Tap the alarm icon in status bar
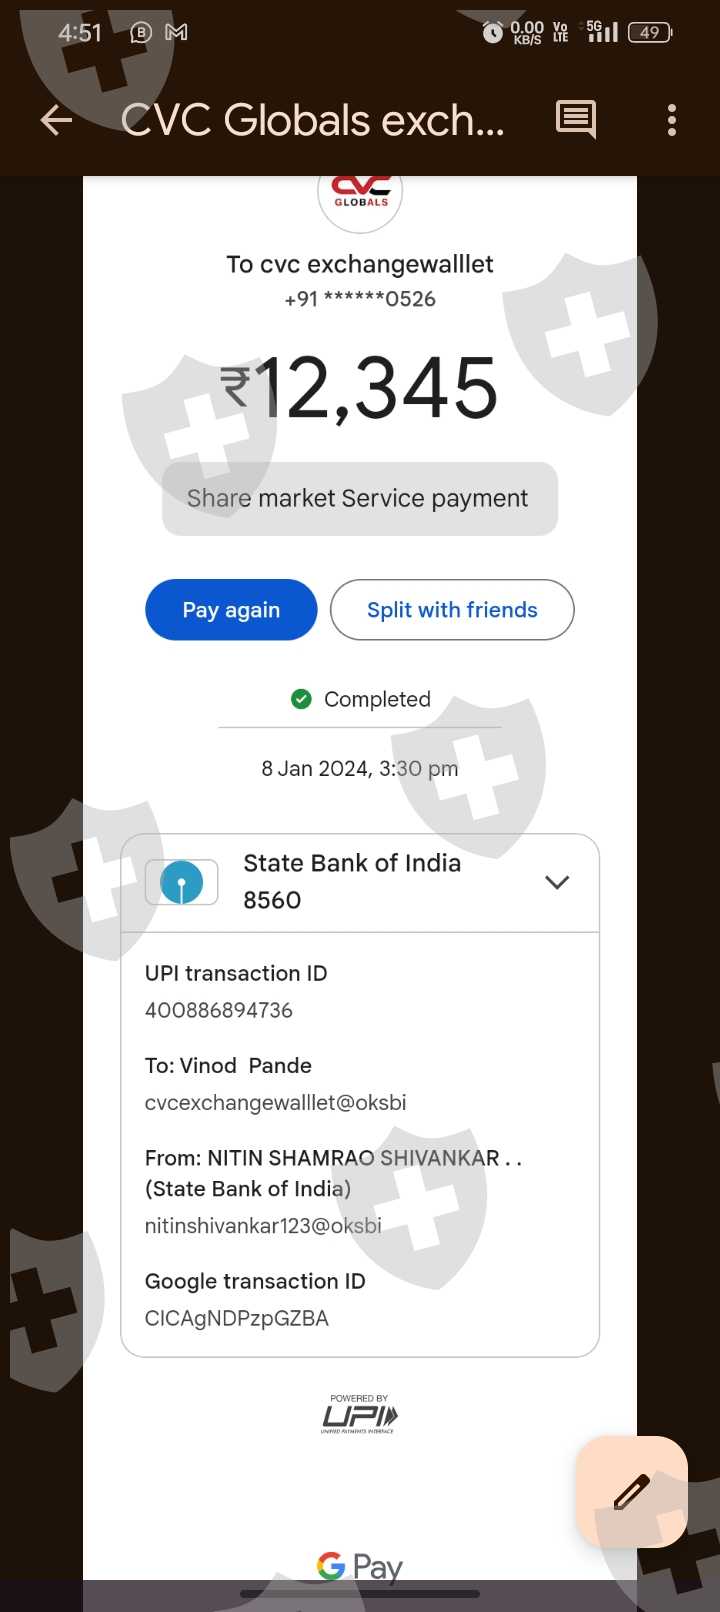Screen dimensions: 720x1612 point(492,33)
